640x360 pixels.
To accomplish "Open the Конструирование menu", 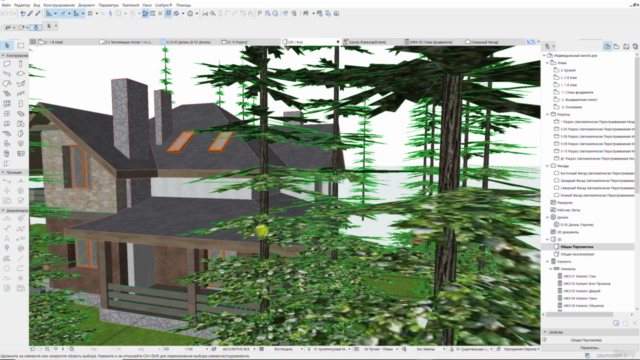I will (59, 5).
